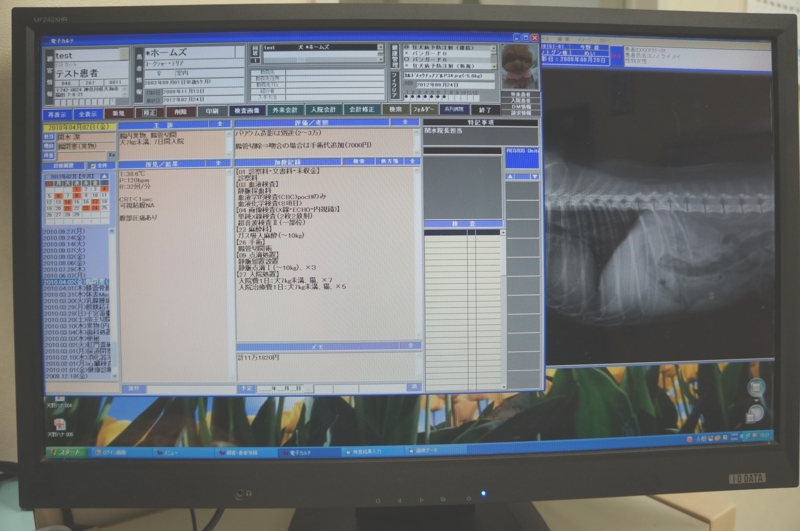Click the 全 button in 主訴 header
The height and width of the screenshot is (531, 800).
(x=219, y=124)
